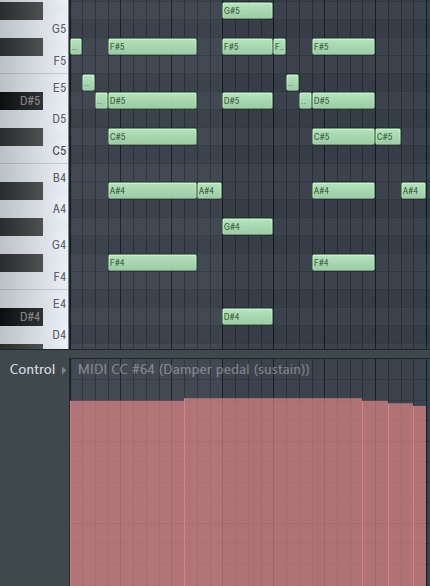Viewport: 430px width, 586px height.
Task: Select the longest D#5 note
Action: click(152, 101)
